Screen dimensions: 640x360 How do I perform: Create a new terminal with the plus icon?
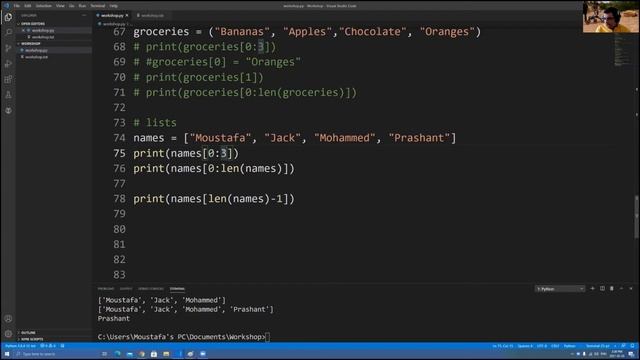(x=592, y=289)
